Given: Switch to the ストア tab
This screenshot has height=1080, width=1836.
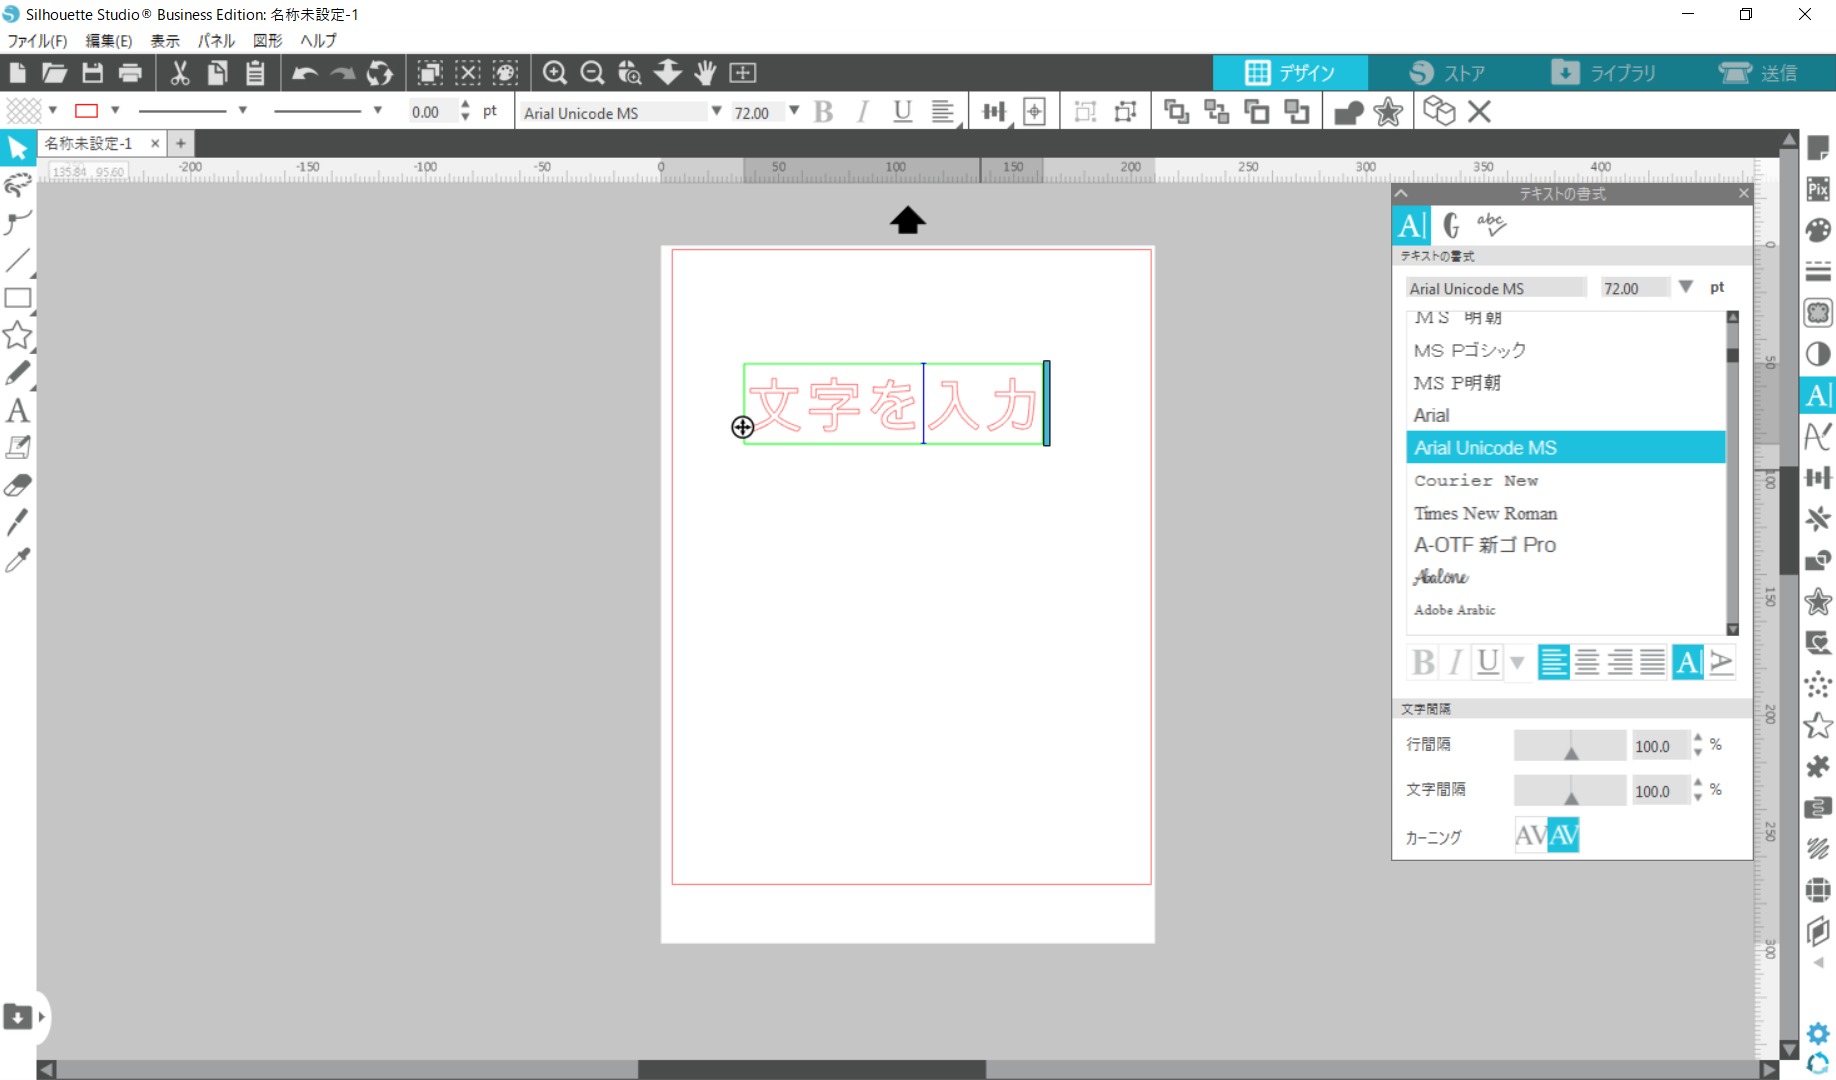Looking at the screenshot, I should (1447, 73).
